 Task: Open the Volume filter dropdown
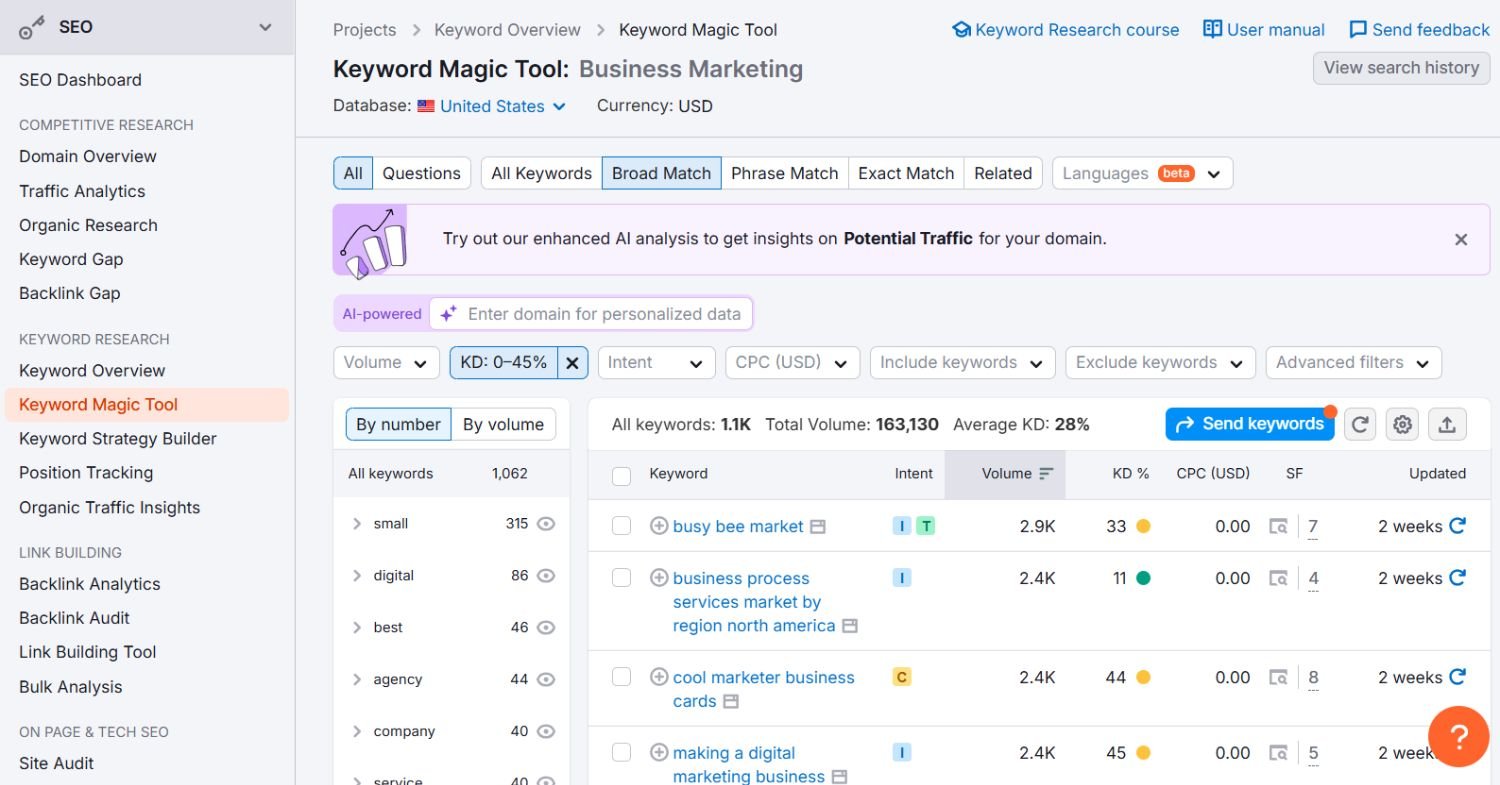(x=386, y=363)
